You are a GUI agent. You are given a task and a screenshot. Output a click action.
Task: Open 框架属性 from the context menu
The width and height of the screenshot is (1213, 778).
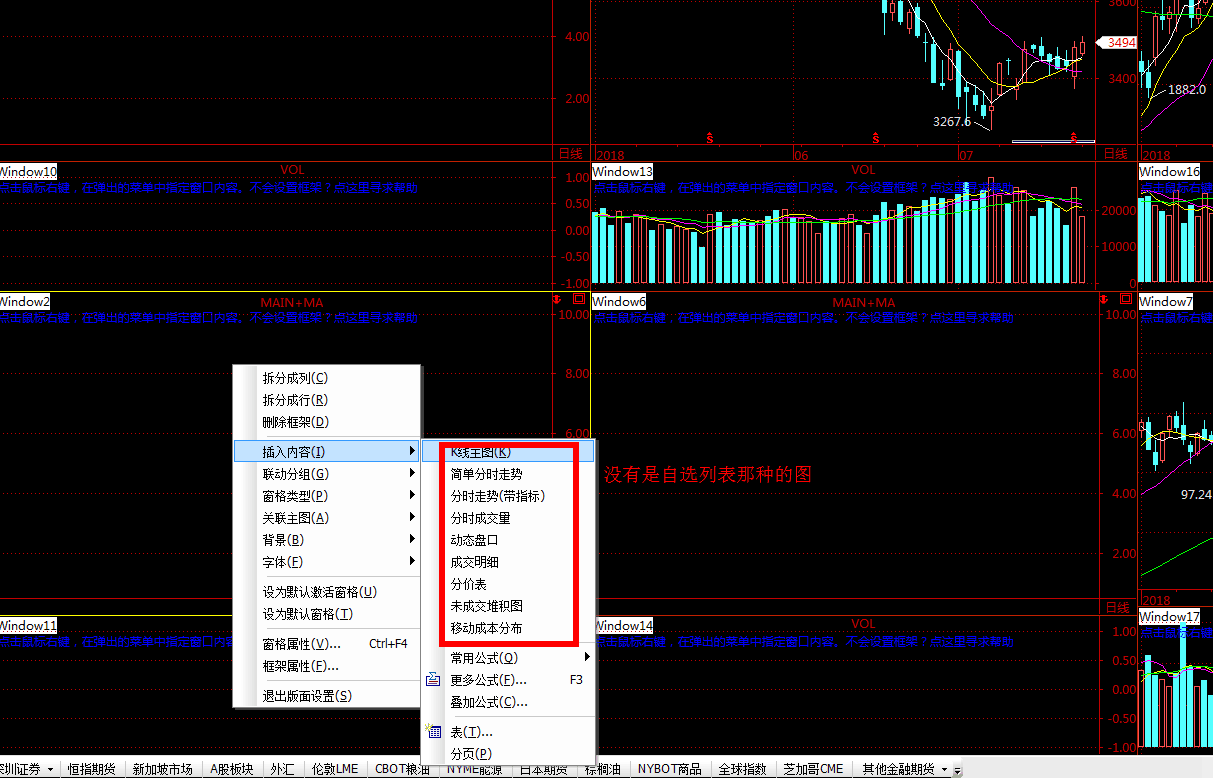click(327, 666)
